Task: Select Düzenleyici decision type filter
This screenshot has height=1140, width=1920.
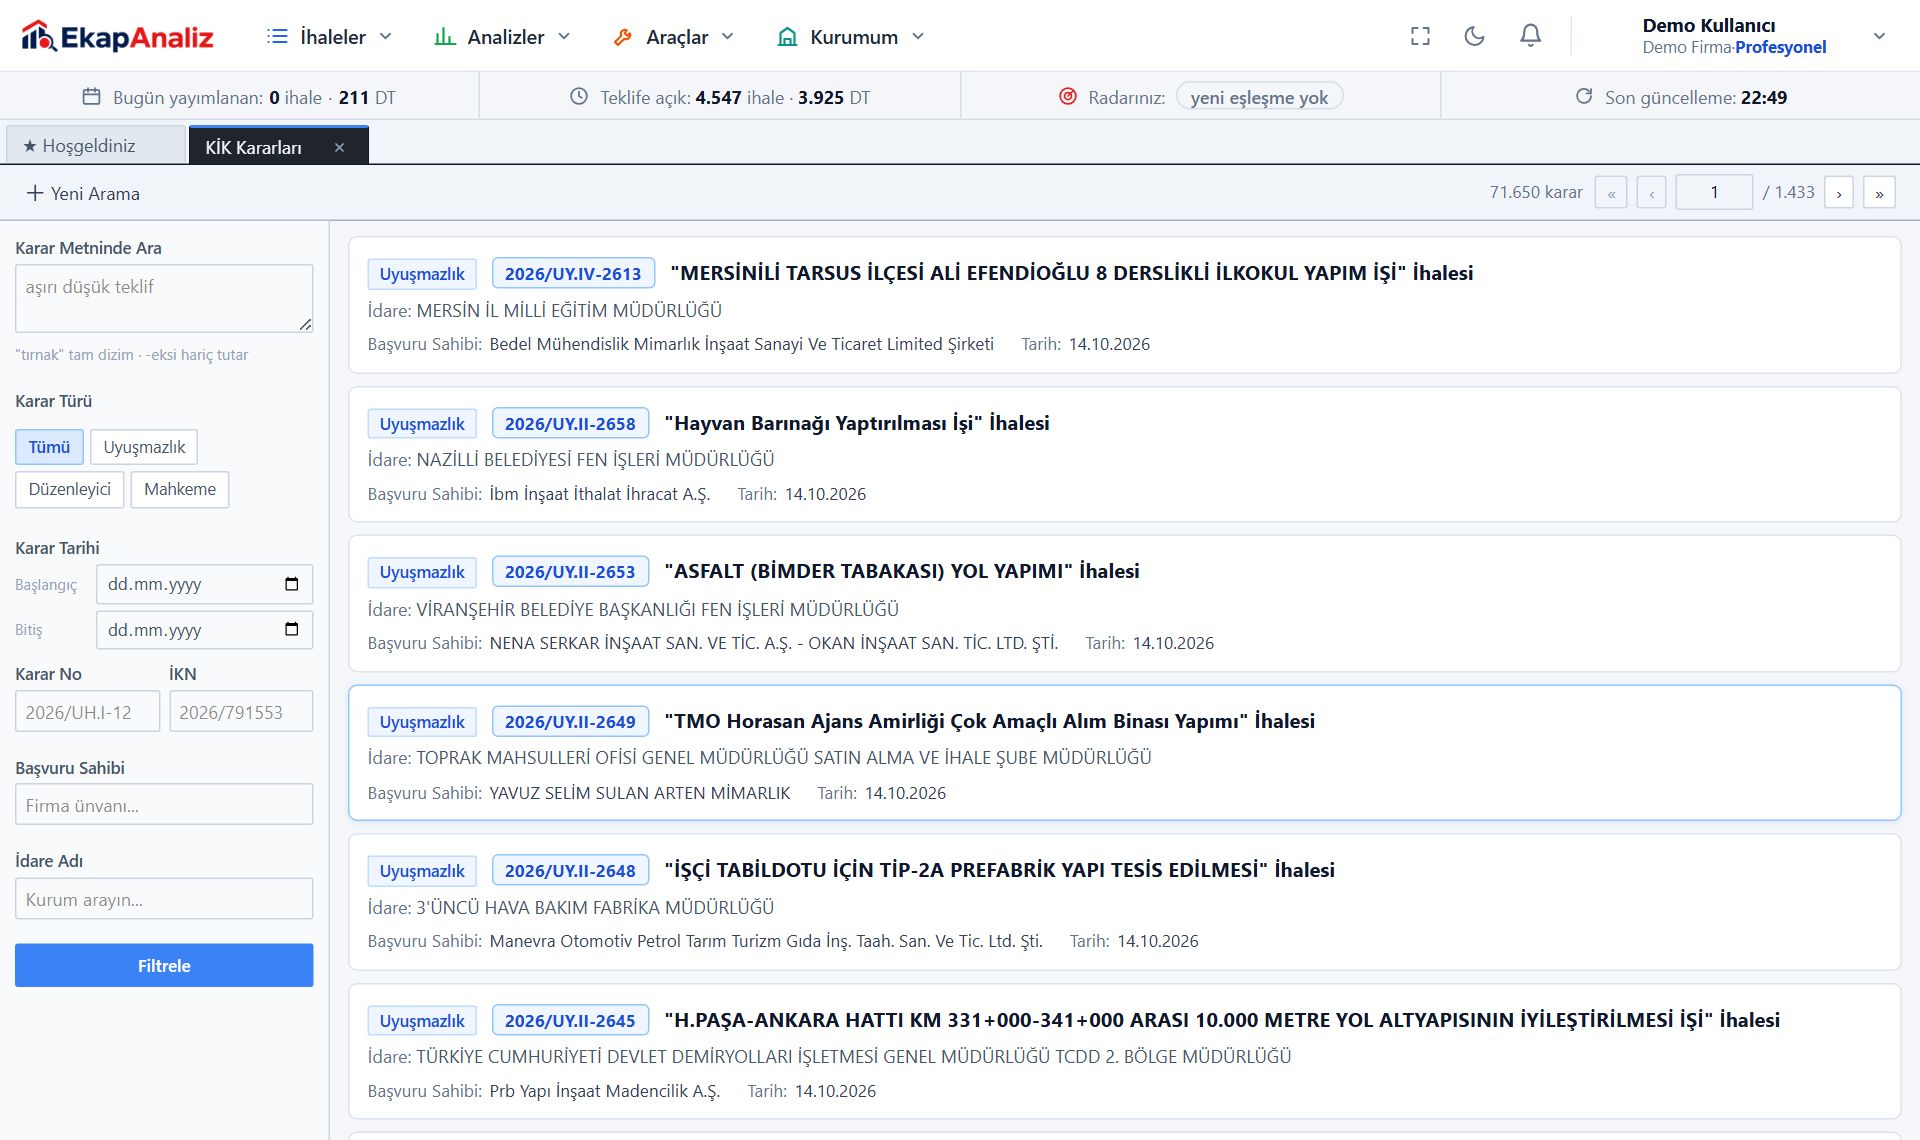Action: [x=69, y=489]
